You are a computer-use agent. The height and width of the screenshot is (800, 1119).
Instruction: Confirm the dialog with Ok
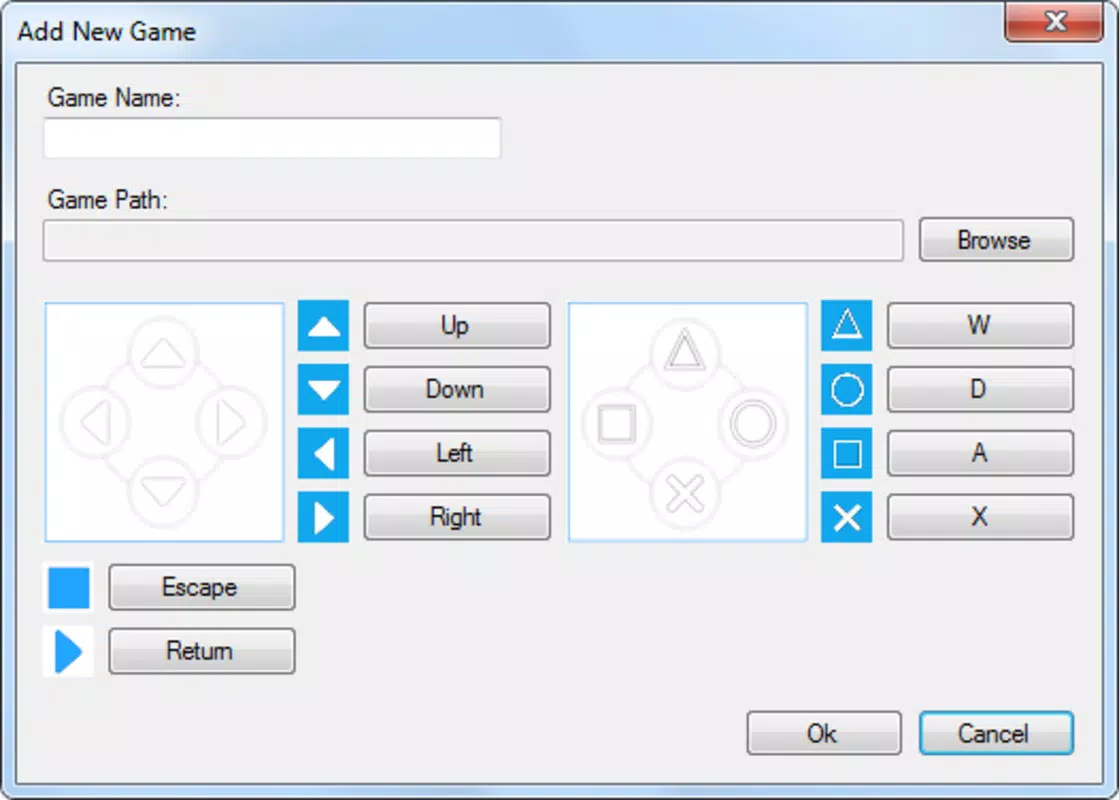click(x=824, y=733)
